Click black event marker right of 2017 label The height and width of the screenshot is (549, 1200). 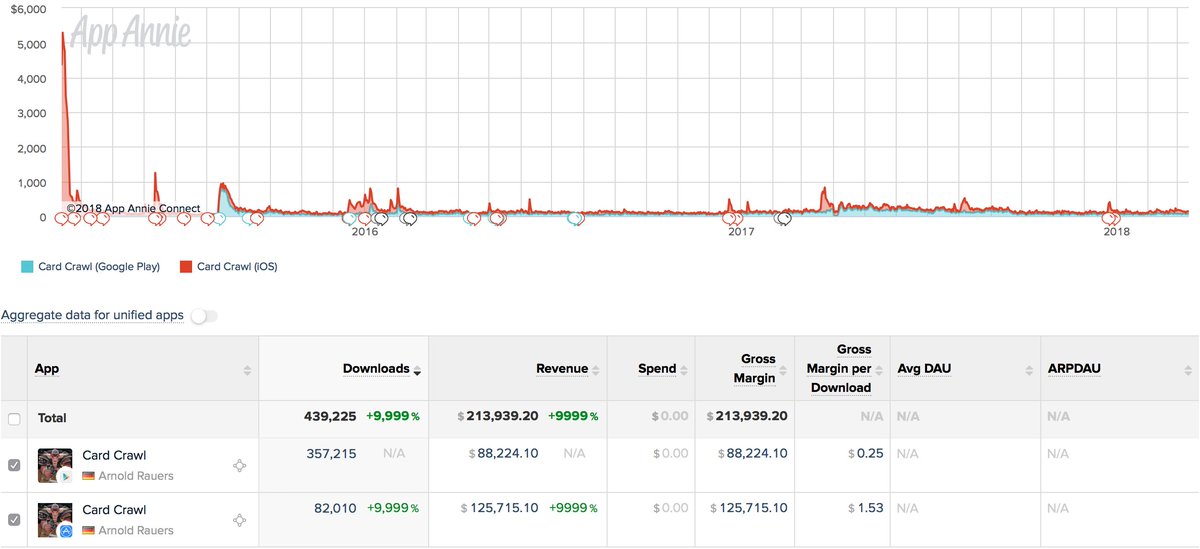pyautogui.click(x=784, y=218)
